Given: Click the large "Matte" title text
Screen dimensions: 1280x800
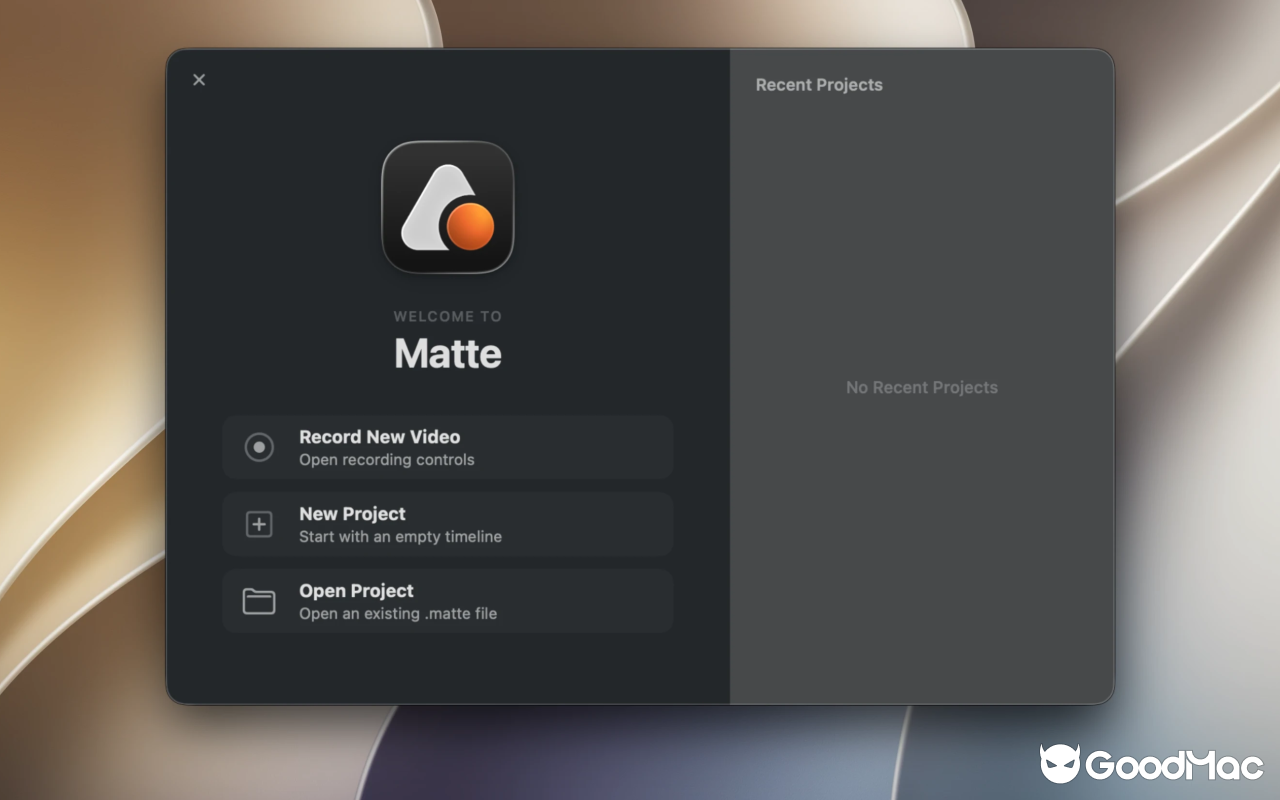Looking at the screenshot, I should tap(448, 353).
